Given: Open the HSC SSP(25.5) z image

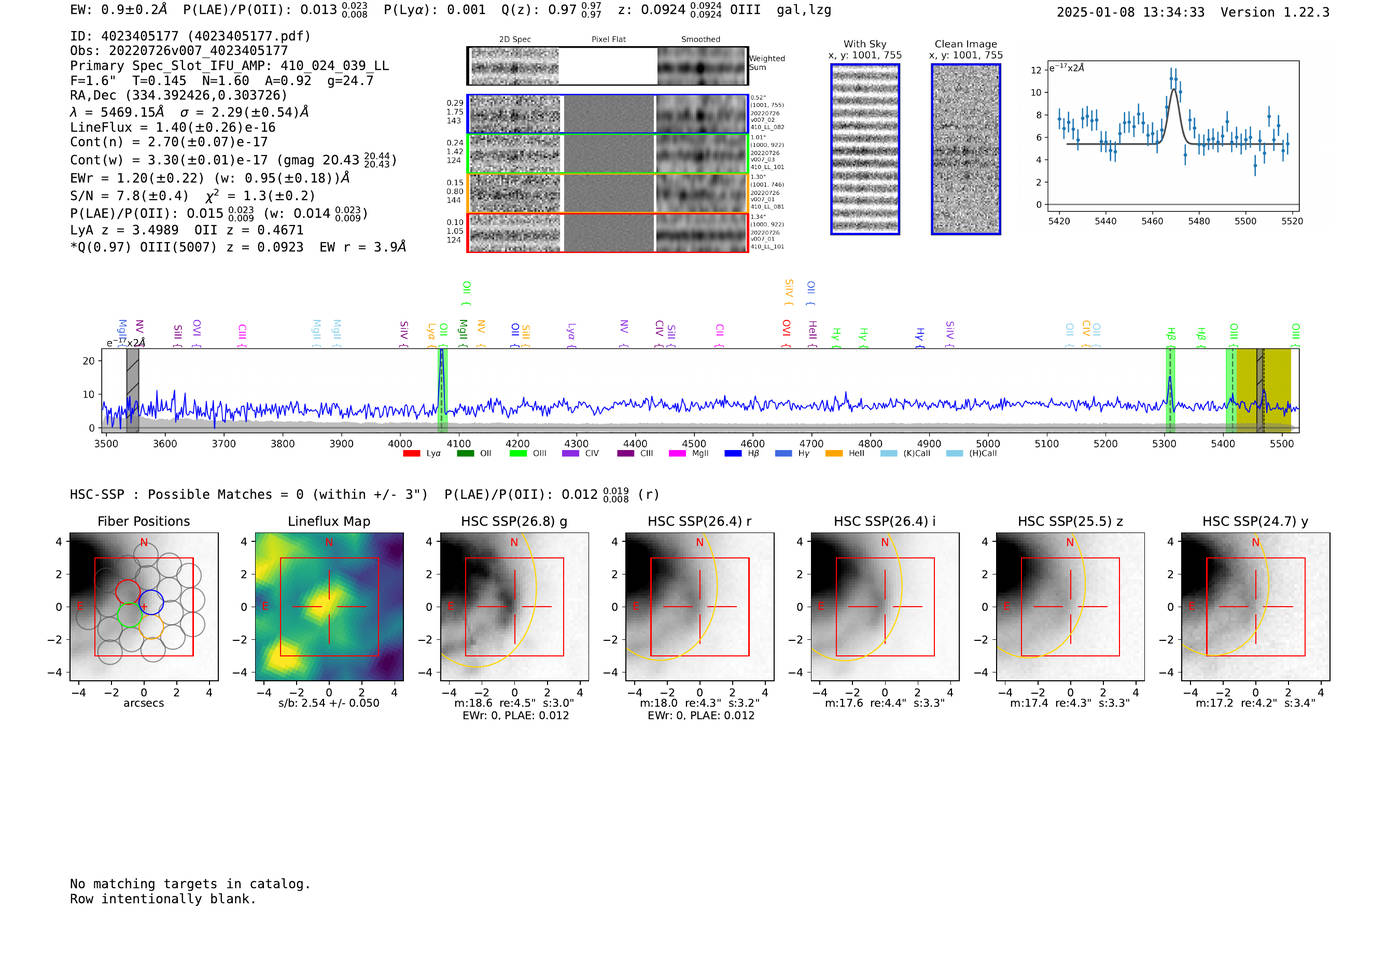Looking at the screenshot, I should pyautogui.click(x=1070, y=607).
